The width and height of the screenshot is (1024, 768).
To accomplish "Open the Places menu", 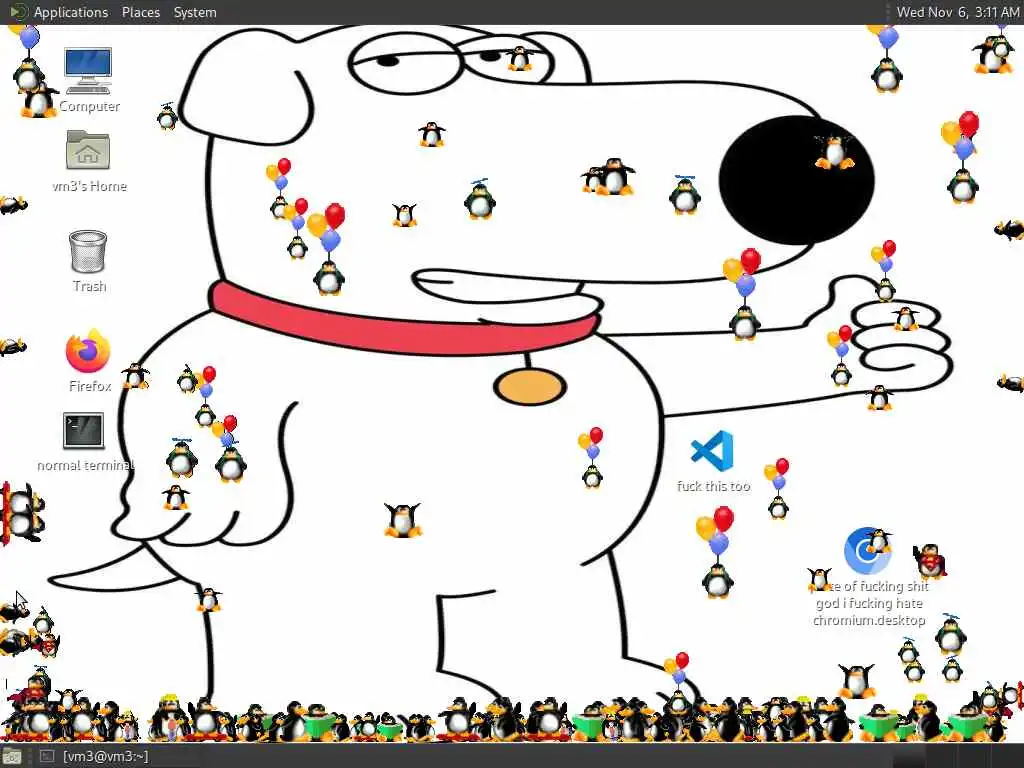I will click(140, 12).
